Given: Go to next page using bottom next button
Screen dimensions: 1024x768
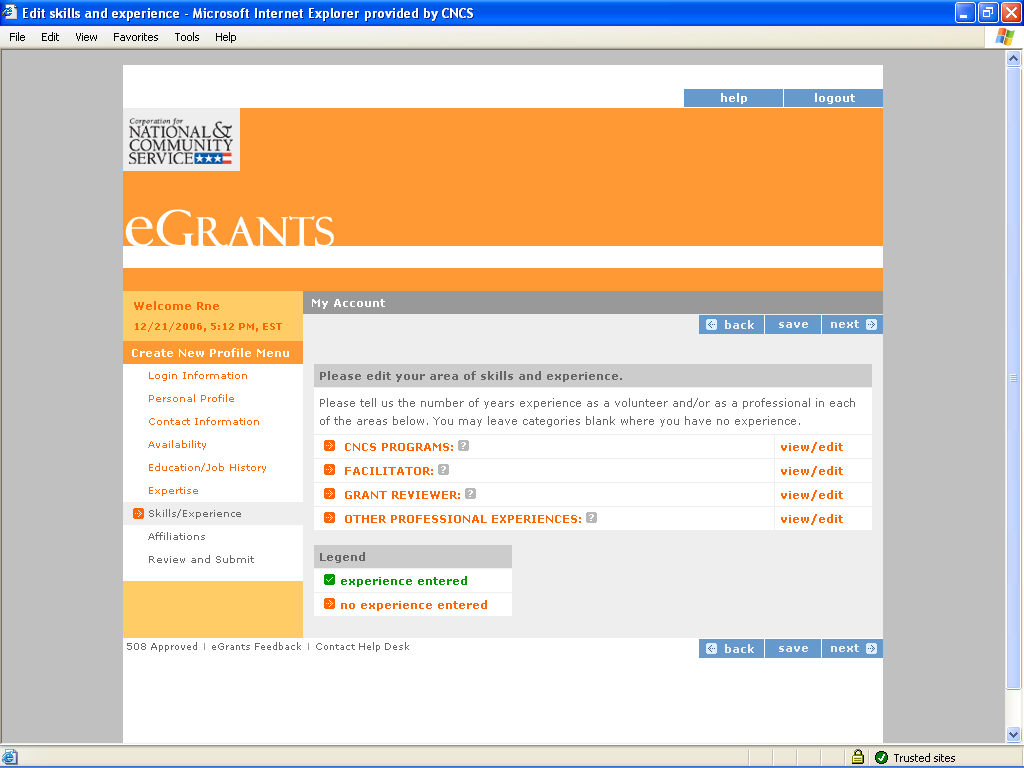Looking at the screenshot, I should pyautogui.click(x=852, y=648).
